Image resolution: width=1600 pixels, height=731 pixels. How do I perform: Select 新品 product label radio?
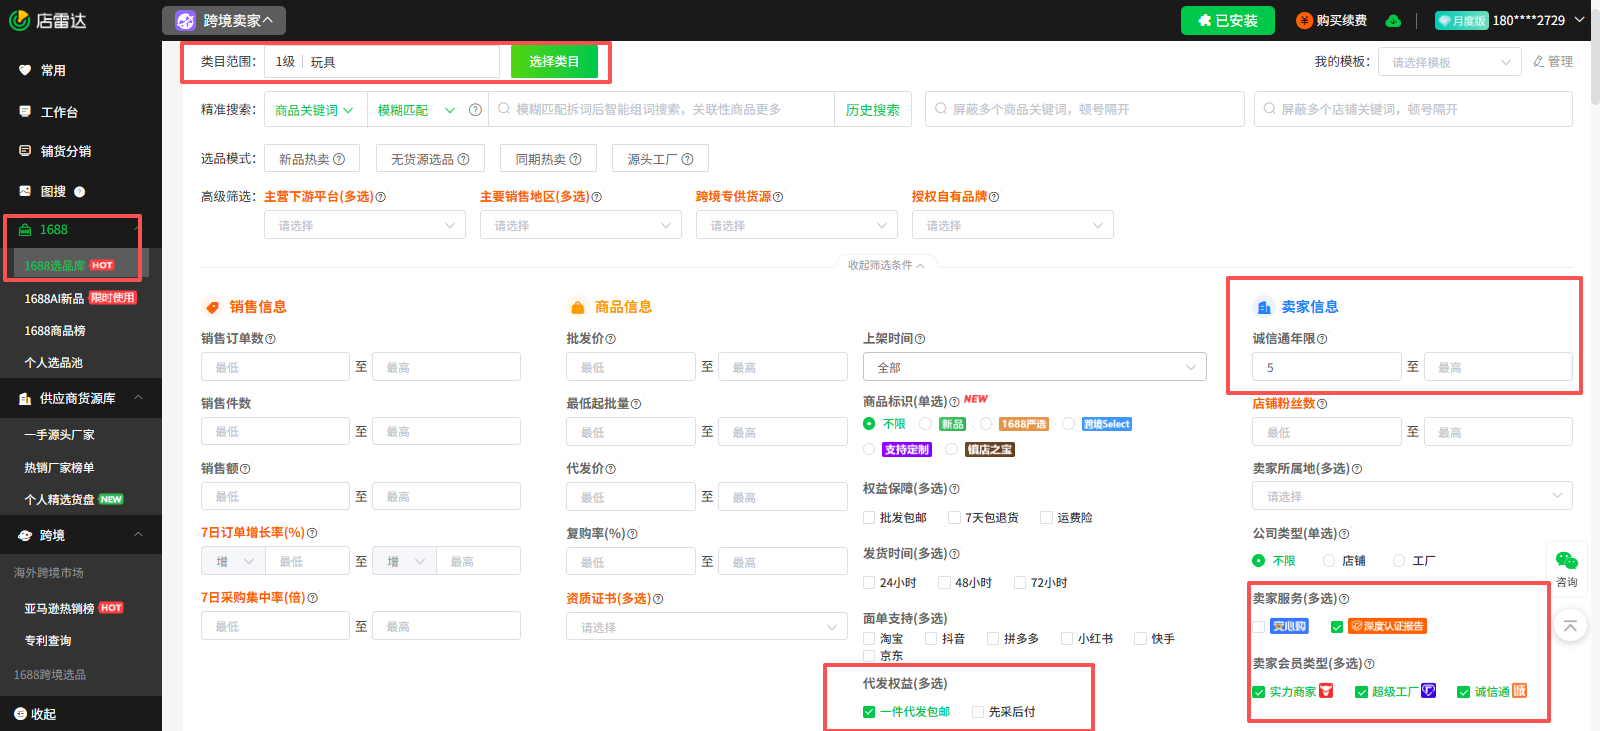point(925,424)
